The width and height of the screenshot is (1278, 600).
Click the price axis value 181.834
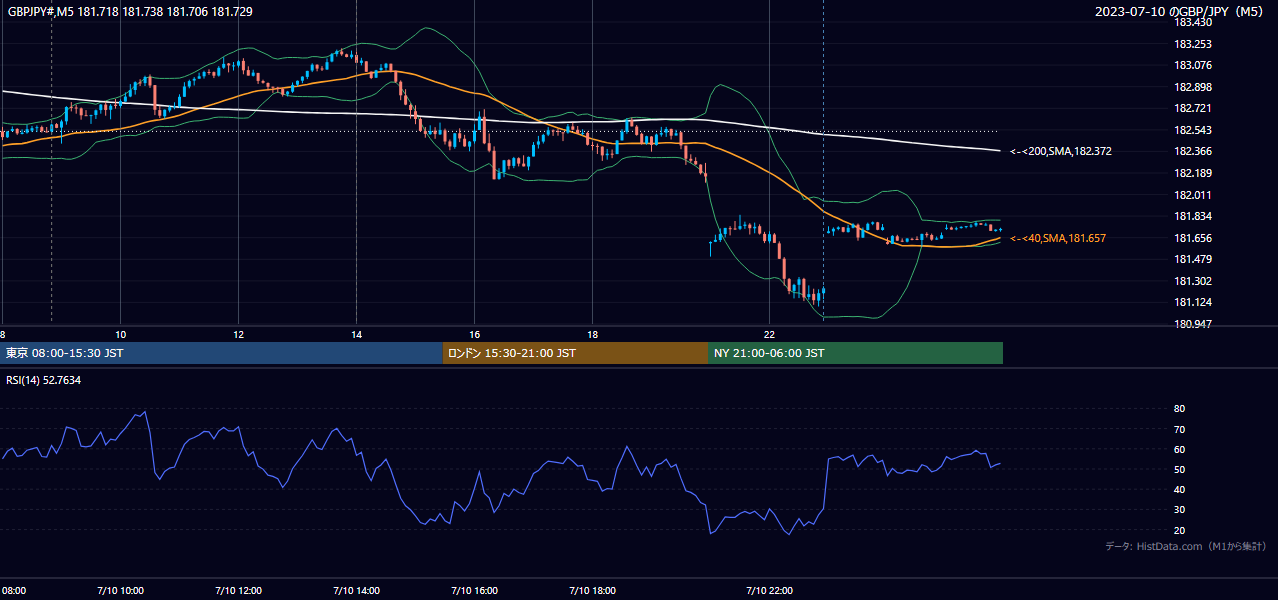(x=1193, y=216)
